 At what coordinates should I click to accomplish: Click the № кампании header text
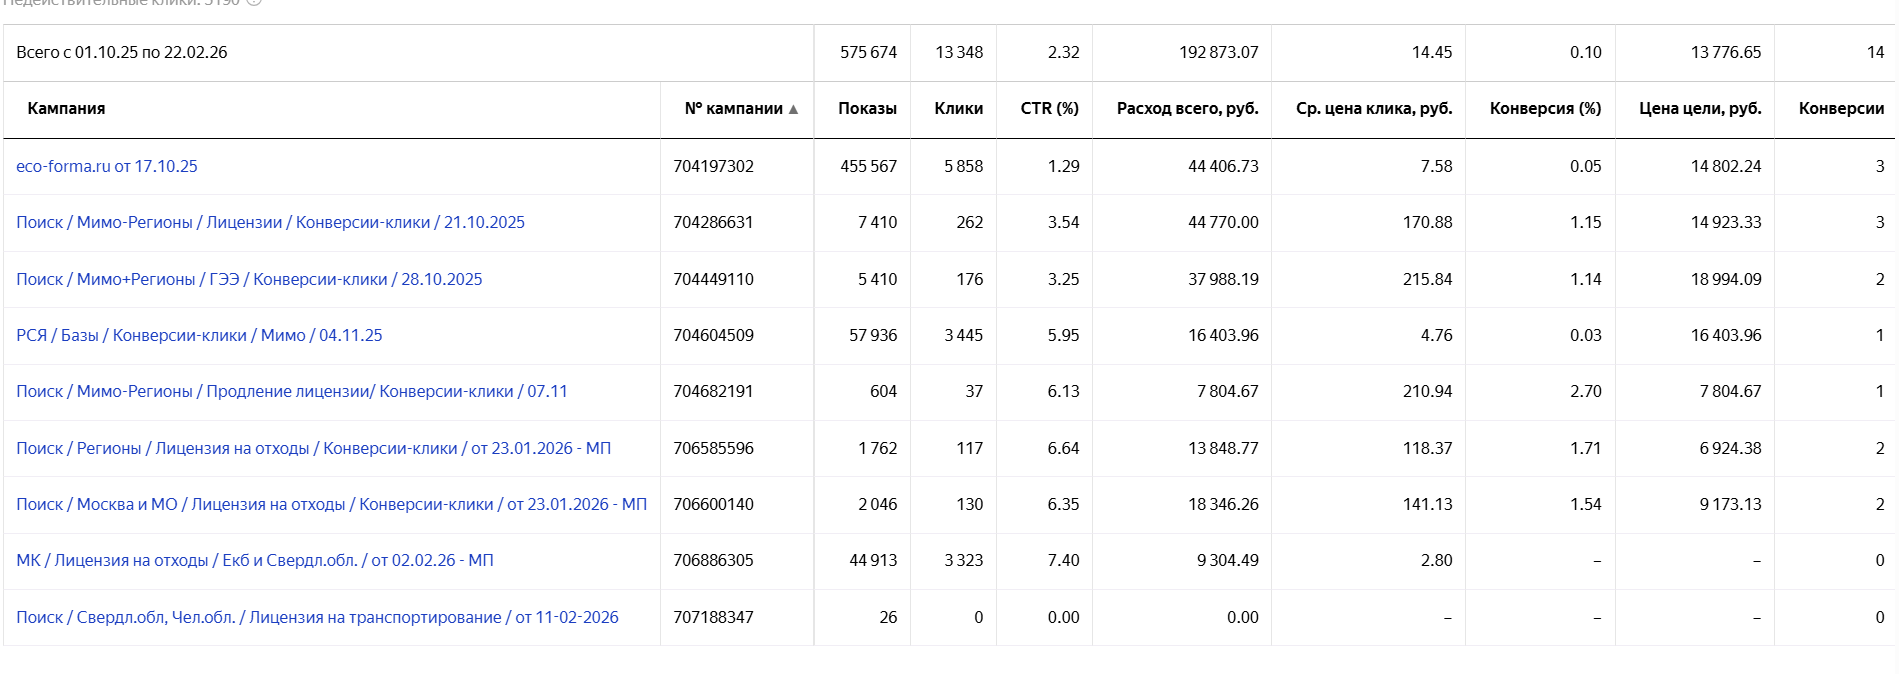(733, 108)
